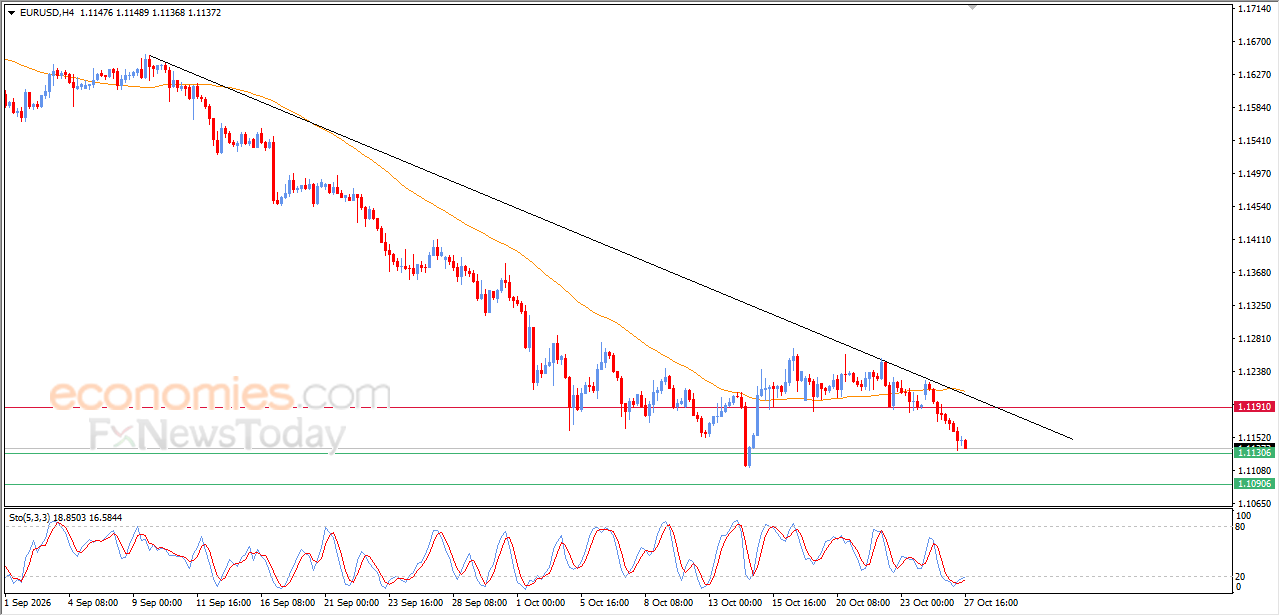Viewport: 1280px width, 616px height.
Task: Click the 1.13680 price axis label
Action: [x=1254, y=273]
